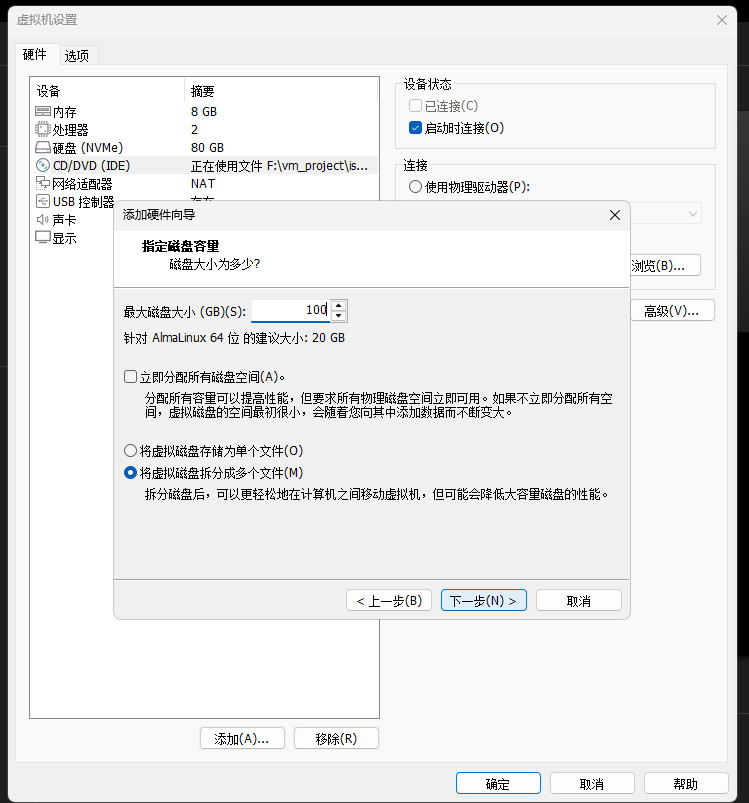Decrease max disk size with down arrow
The image size is (749, 803).
pyautogui.click(x=339, y=316)
